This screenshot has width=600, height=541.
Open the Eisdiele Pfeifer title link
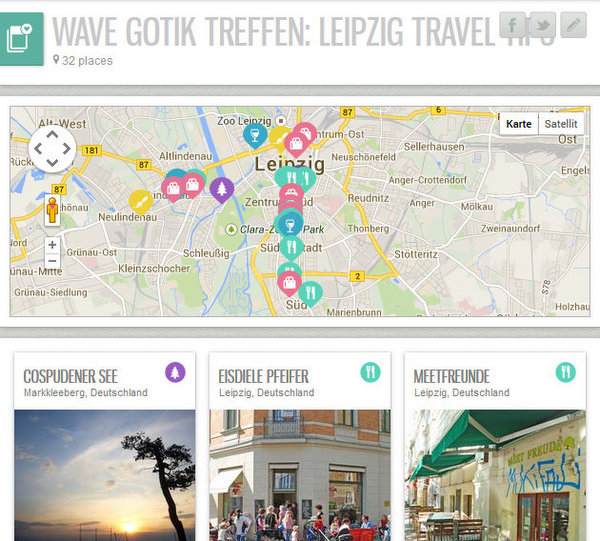tap(263, 376)
